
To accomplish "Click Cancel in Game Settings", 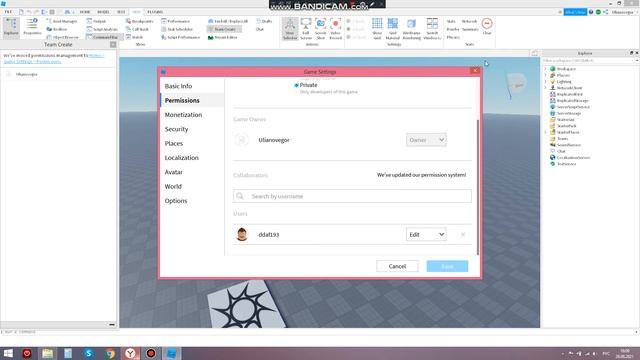I will [x=397, y=266].
